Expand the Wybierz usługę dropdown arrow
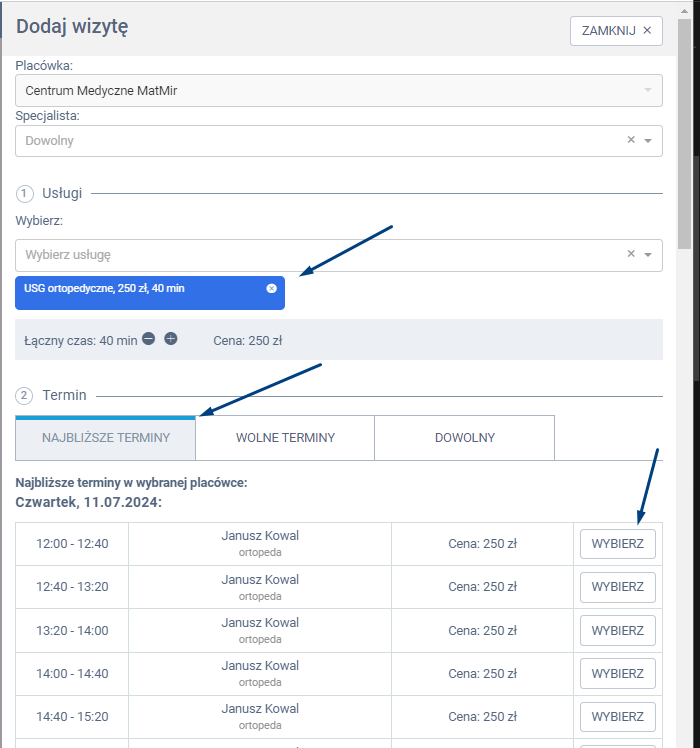Image resolution: width=700 pixels, height=748 pixels. click(648, 255)
